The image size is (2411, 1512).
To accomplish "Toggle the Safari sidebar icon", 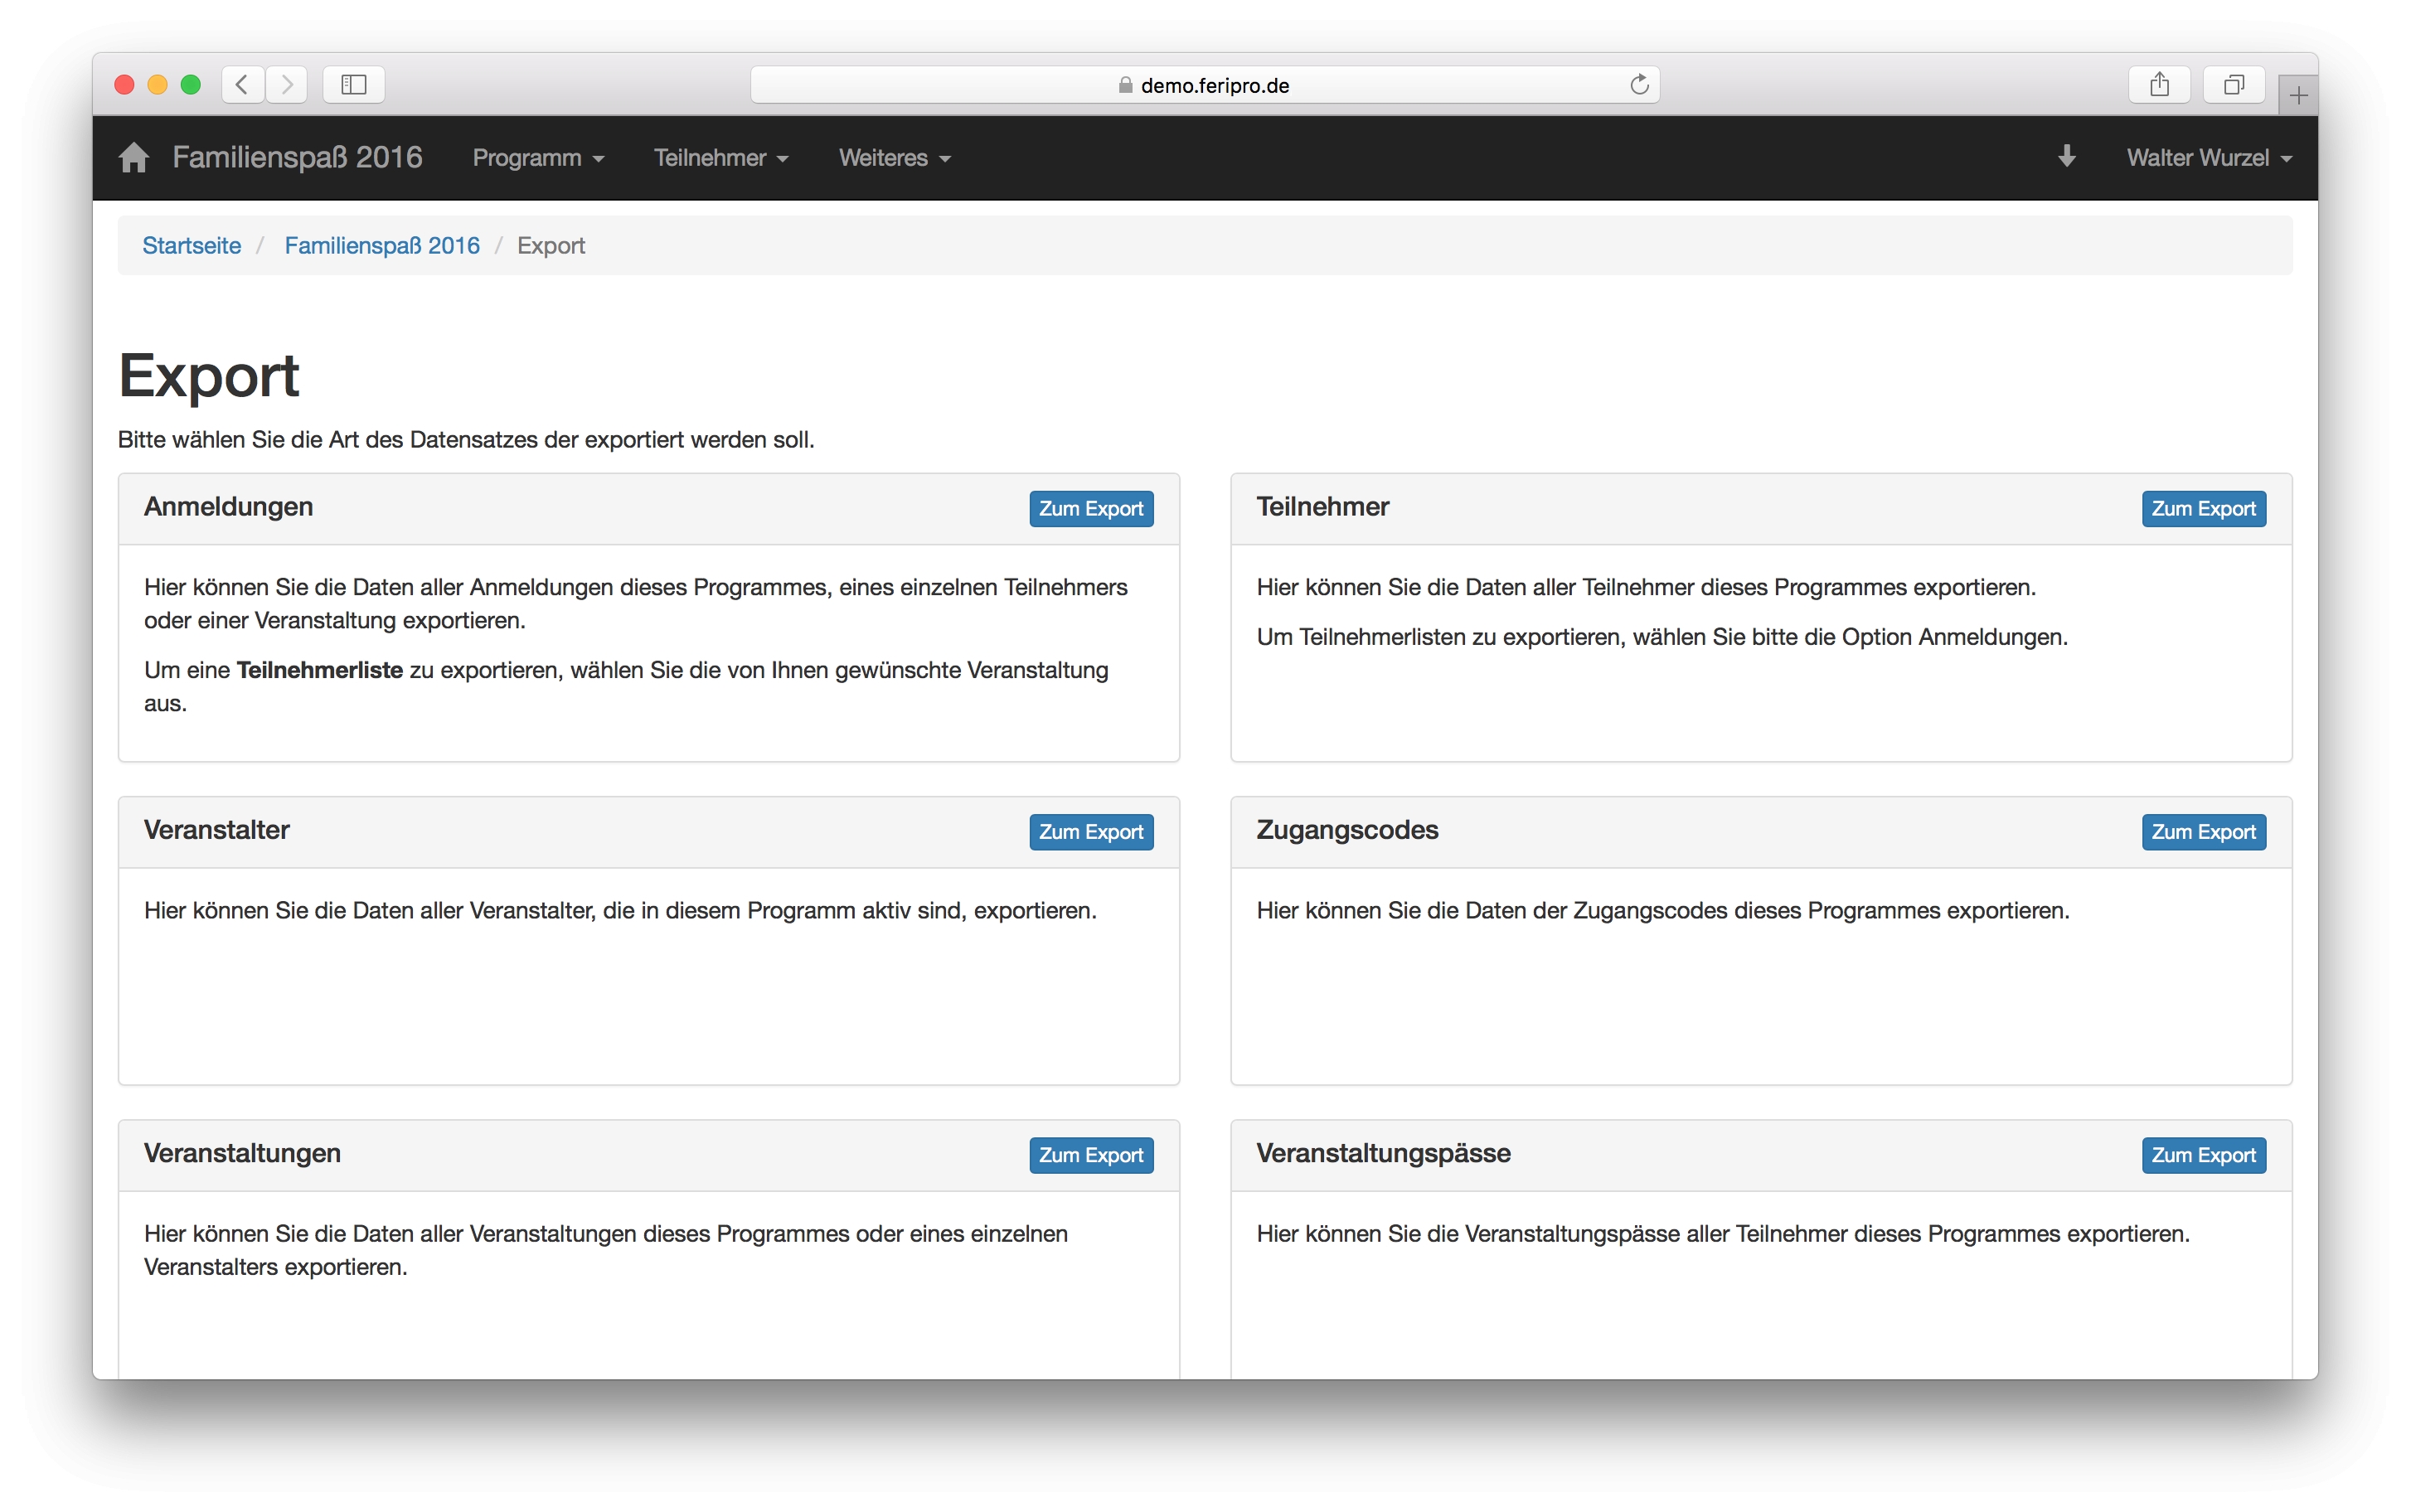I will point(354,85).
